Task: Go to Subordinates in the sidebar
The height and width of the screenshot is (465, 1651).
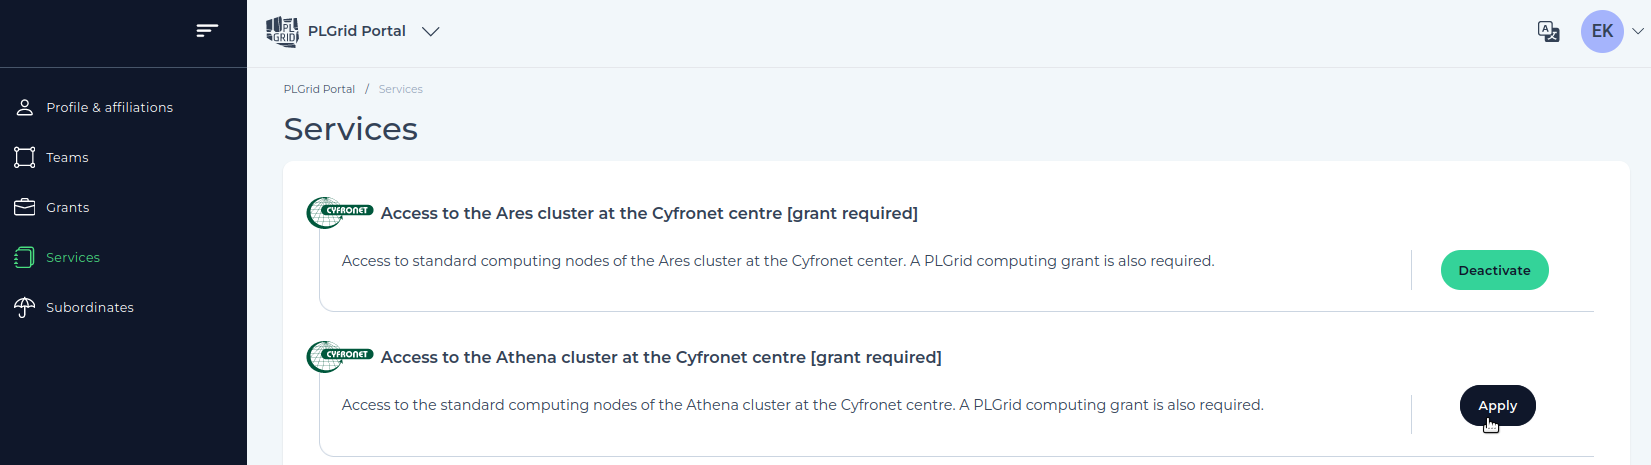Action: 90,307
